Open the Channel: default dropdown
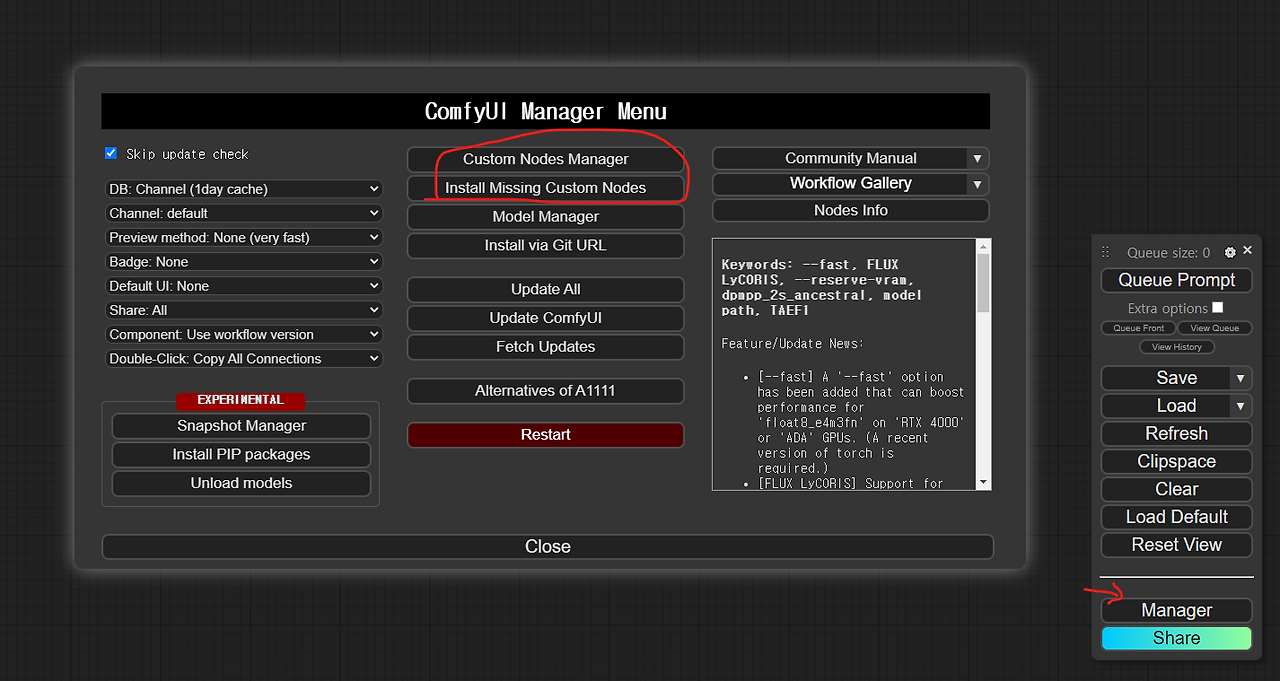1280x681 pixels. 244,213
